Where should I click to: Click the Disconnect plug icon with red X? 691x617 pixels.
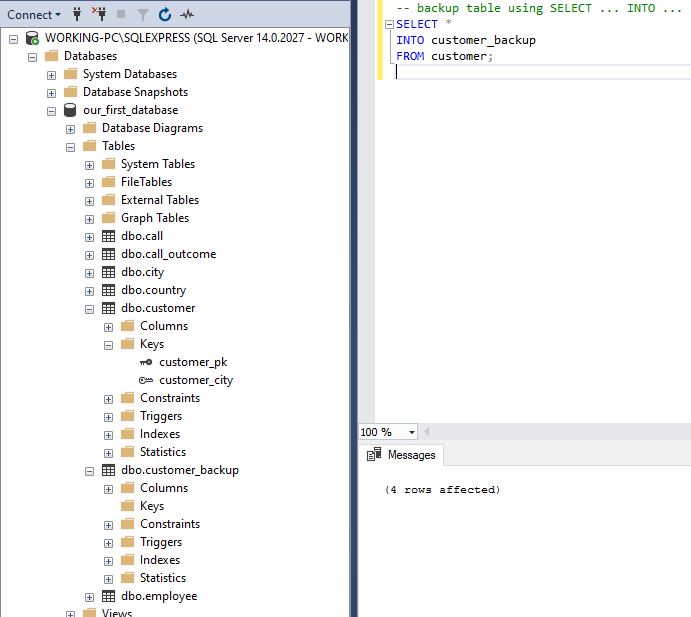click(99, 14)
